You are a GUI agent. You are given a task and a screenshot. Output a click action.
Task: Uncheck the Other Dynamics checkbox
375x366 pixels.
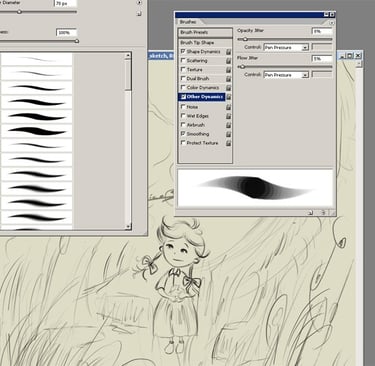183,97
